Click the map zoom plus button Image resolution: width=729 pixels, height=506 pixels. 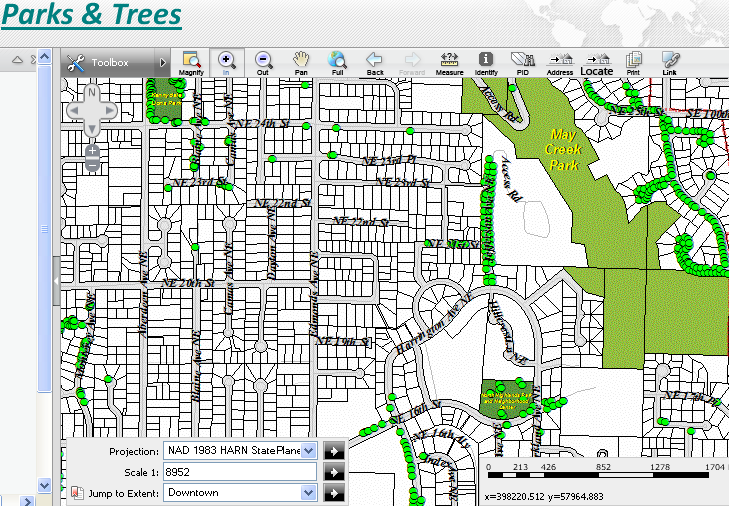(91, 150)
